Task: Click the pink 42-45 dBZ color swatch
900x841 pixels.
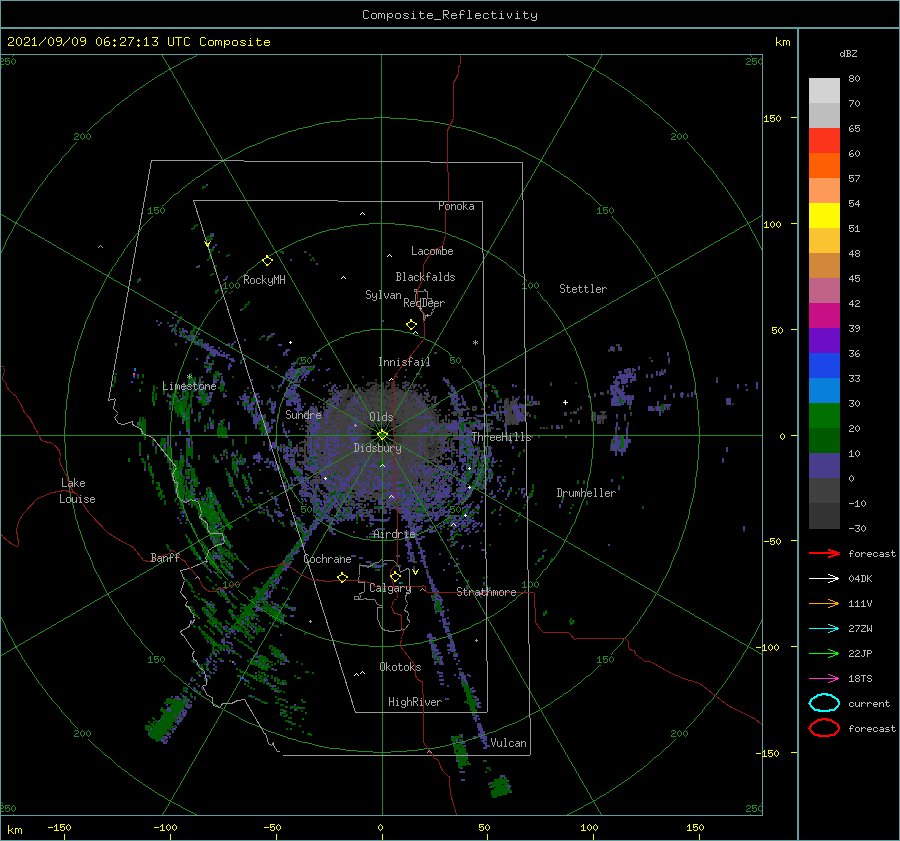Action: pos(824,291)
